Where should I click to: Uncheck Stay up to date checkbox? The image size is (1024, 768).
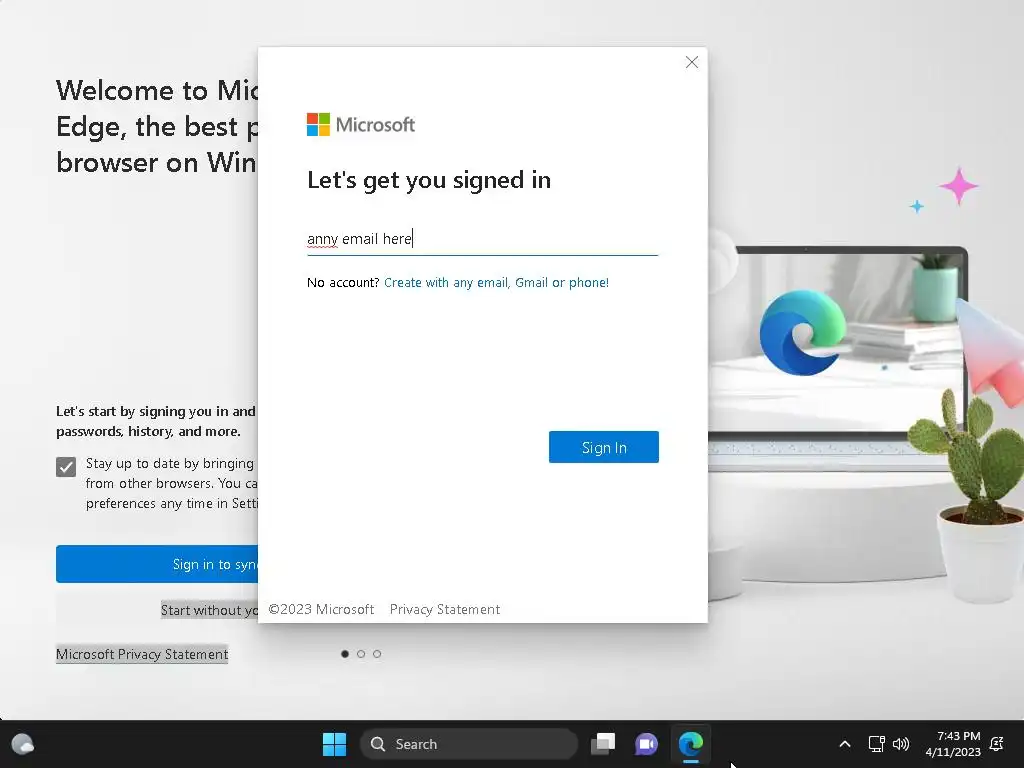[x=66, y=466]
